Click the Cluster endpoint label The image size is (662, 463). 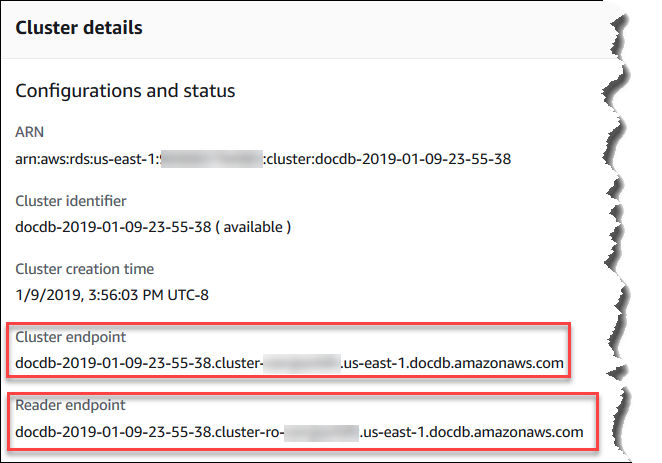(70, 337)
